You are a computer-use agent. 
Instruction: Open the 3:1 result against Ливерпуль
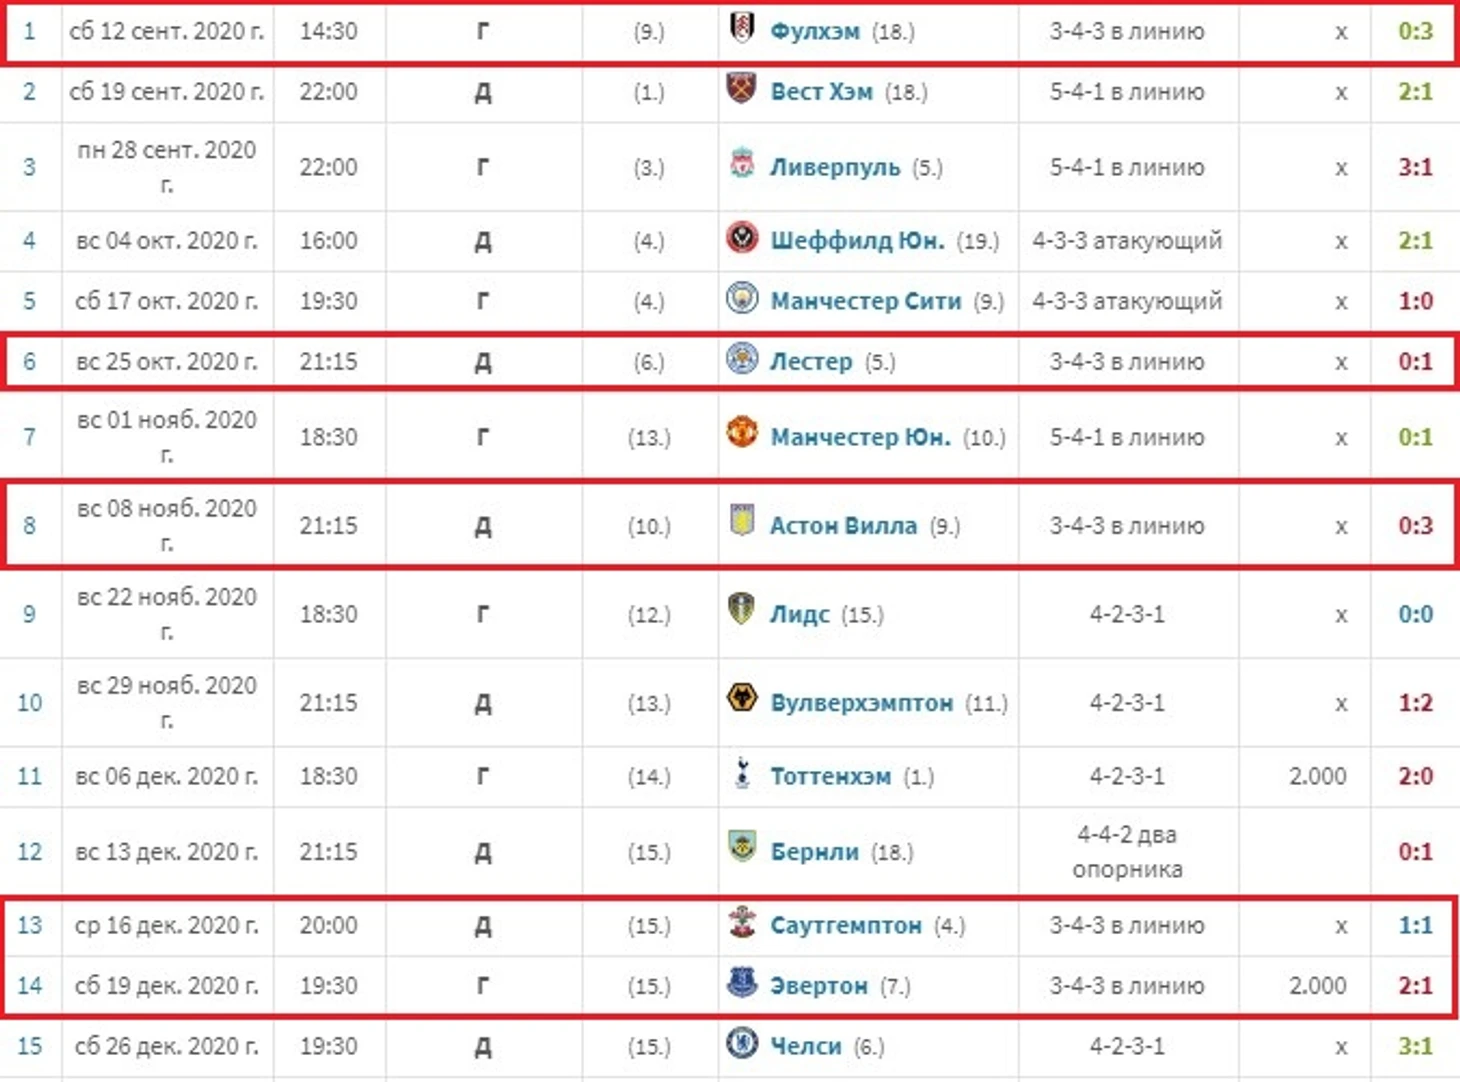click(x=1415, y=167)
